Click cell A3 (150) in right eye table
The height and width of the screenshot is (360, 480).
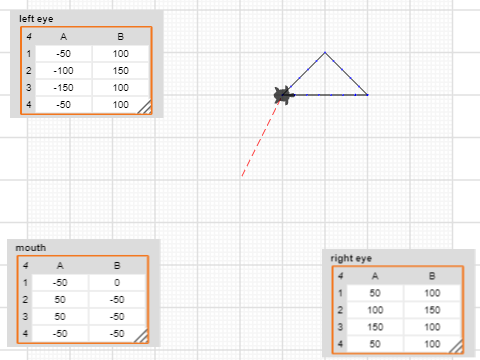[x=375, y=327]
